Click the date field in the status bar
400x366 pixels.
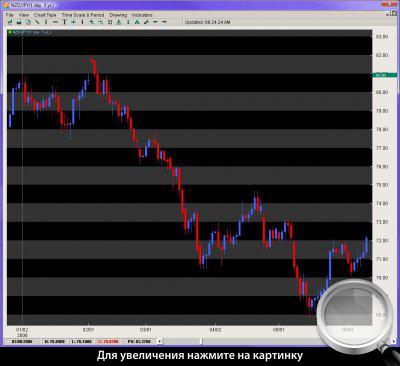22,341
